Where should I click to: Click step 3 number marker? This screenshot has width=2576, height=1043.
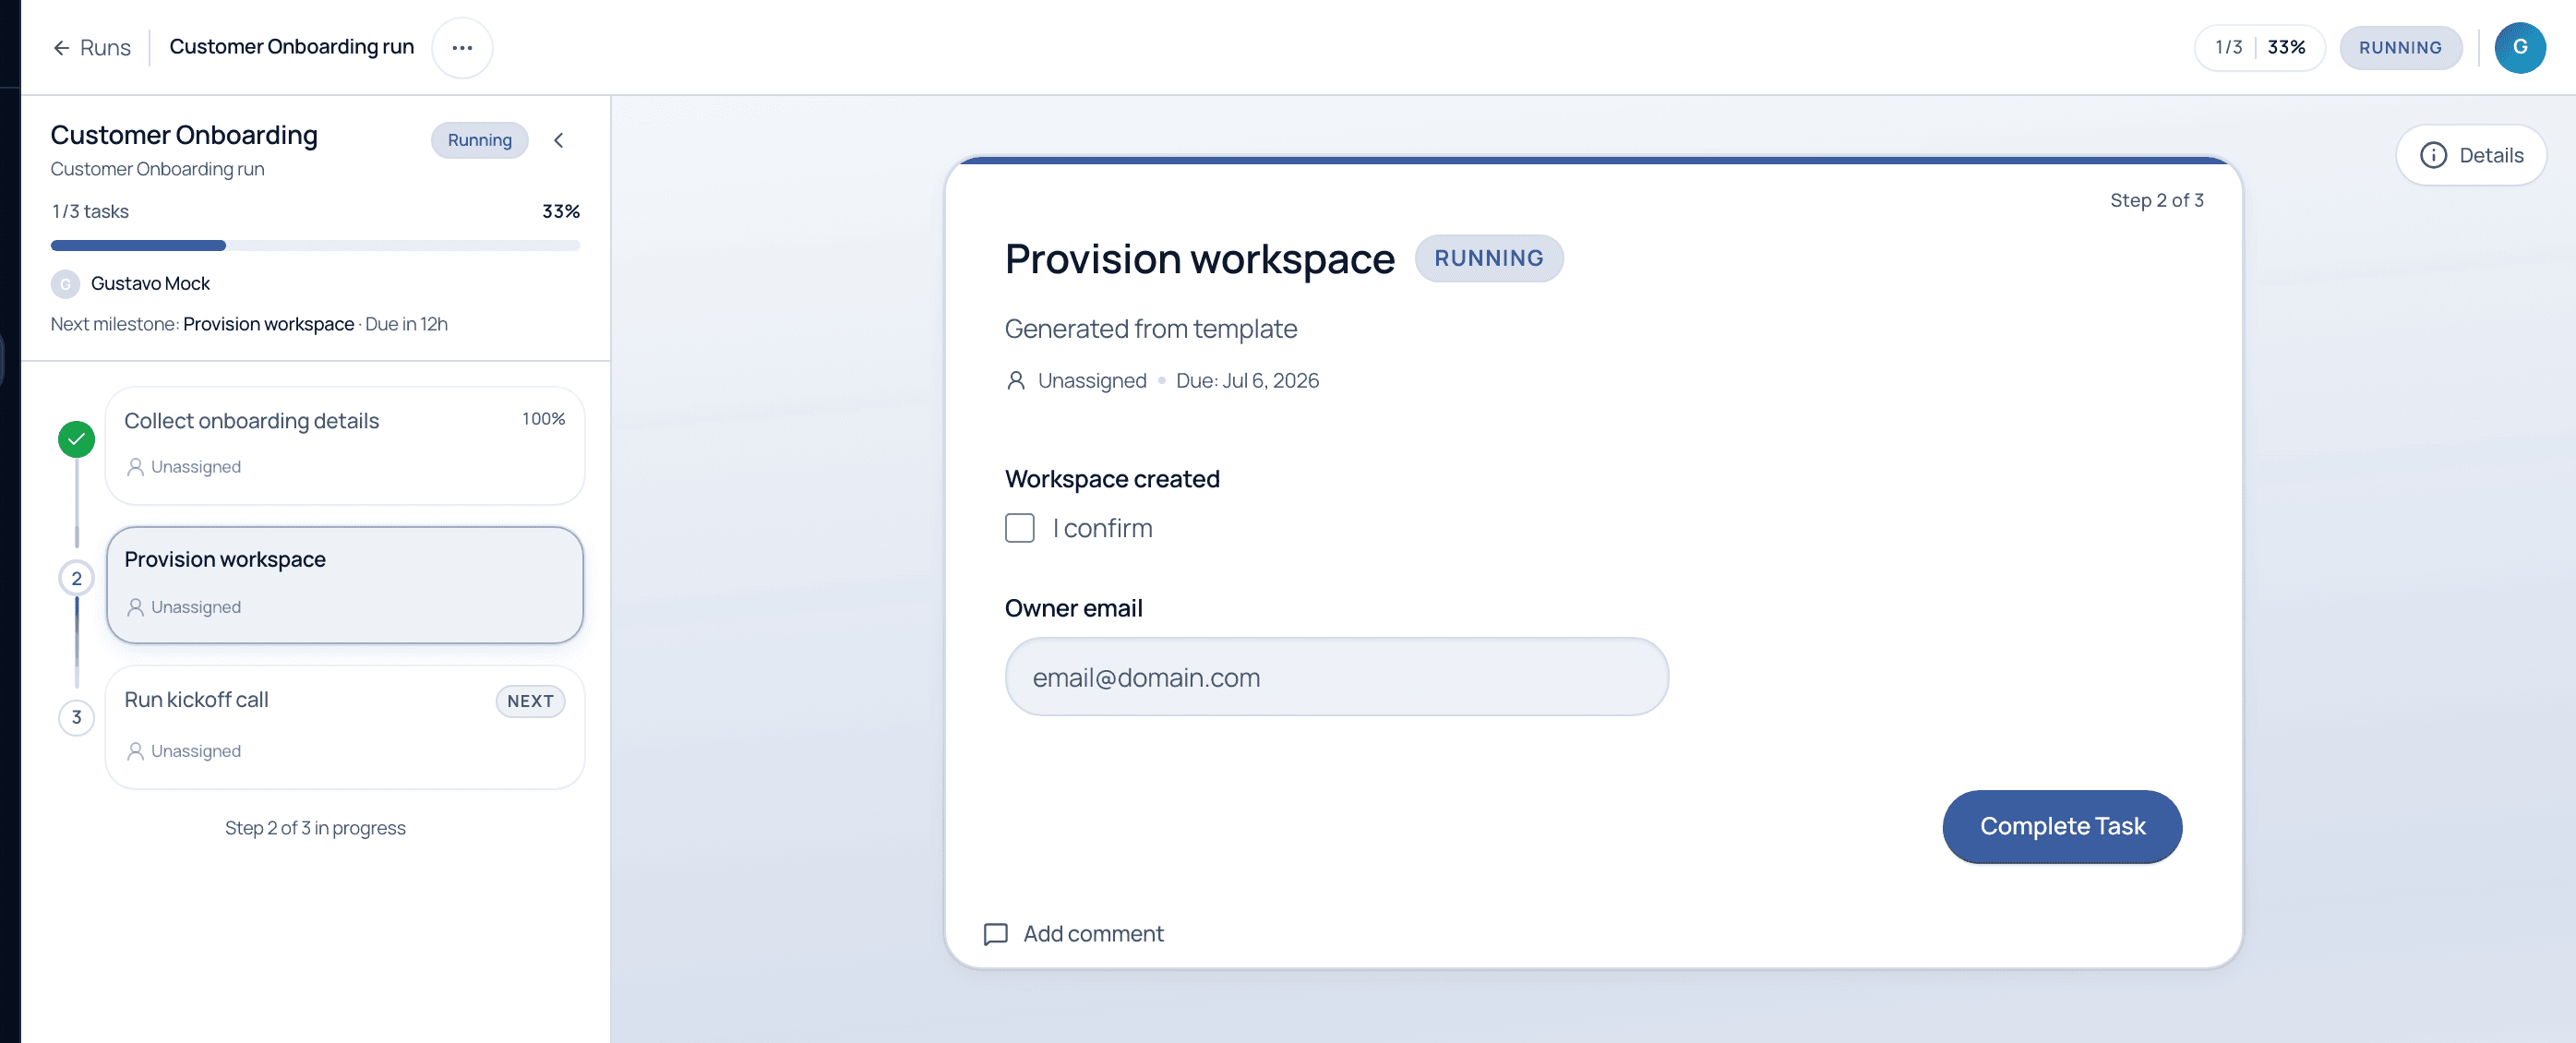[x=76, y=717]
